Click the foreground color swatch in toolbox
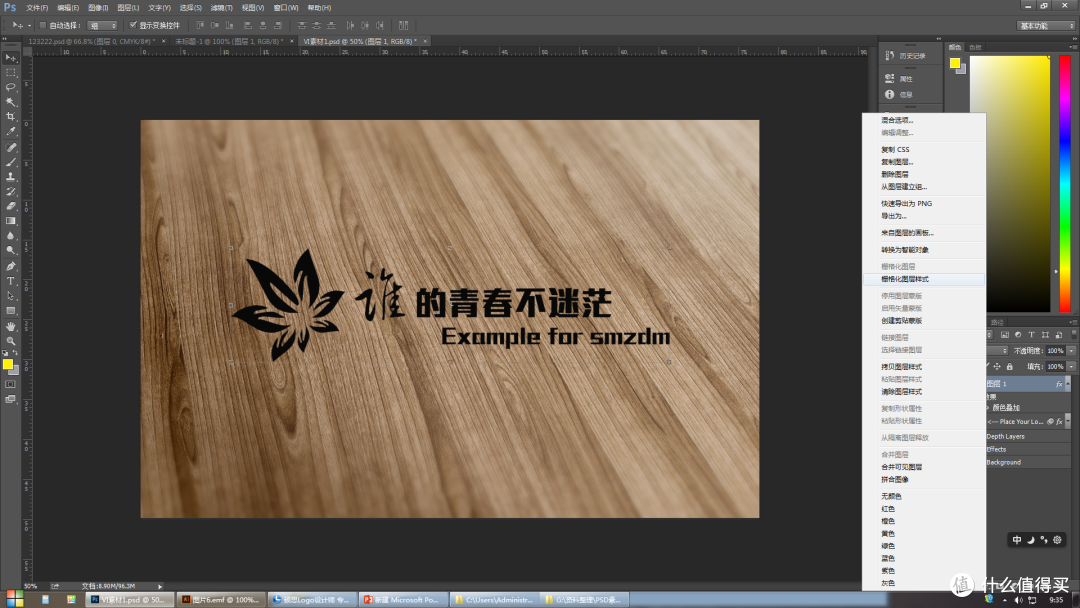Screen dimensions: 1080x608 tap(8, 364)
